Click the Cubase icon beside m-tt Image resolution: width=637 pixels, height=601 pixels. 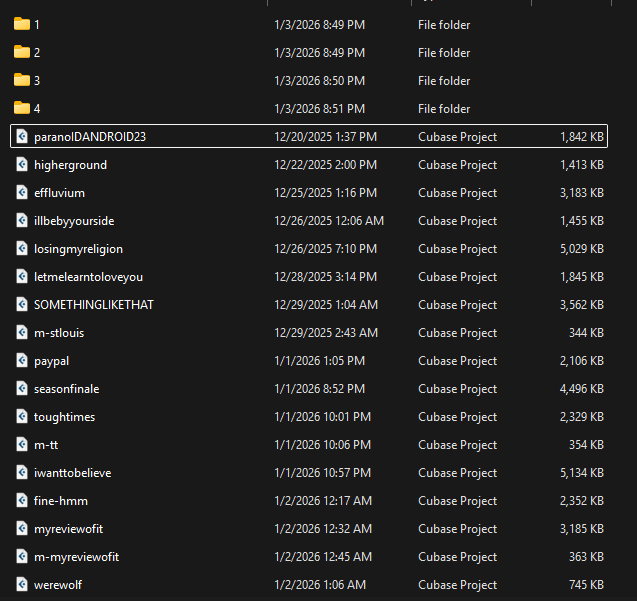pyautogui.click(x=22, y=445)
